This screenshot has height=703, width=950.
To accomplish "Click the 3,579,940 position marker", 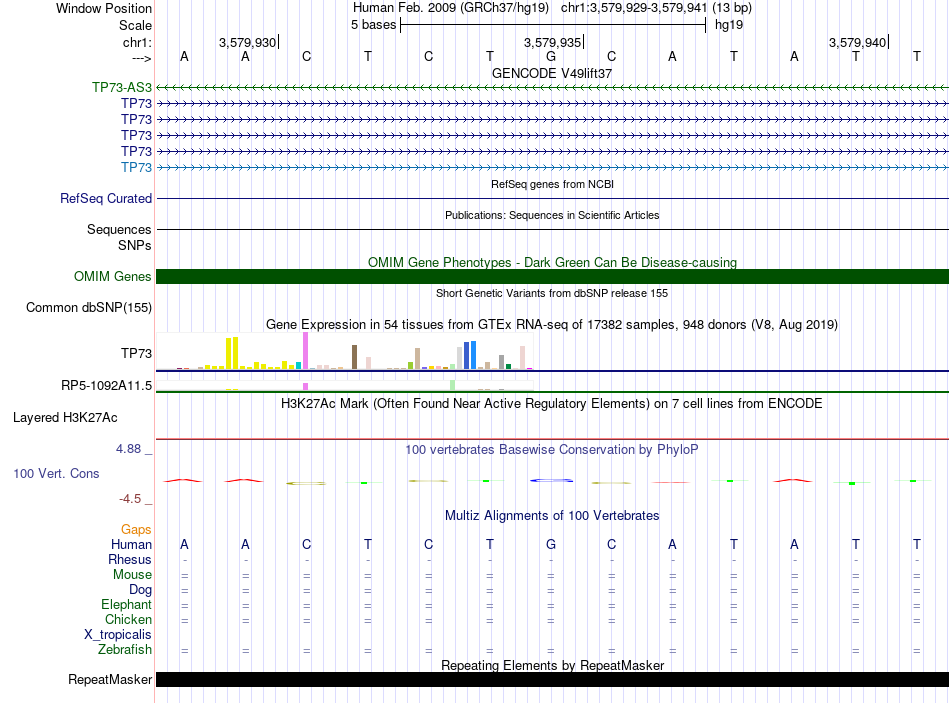I will click(x=857, y=42).
